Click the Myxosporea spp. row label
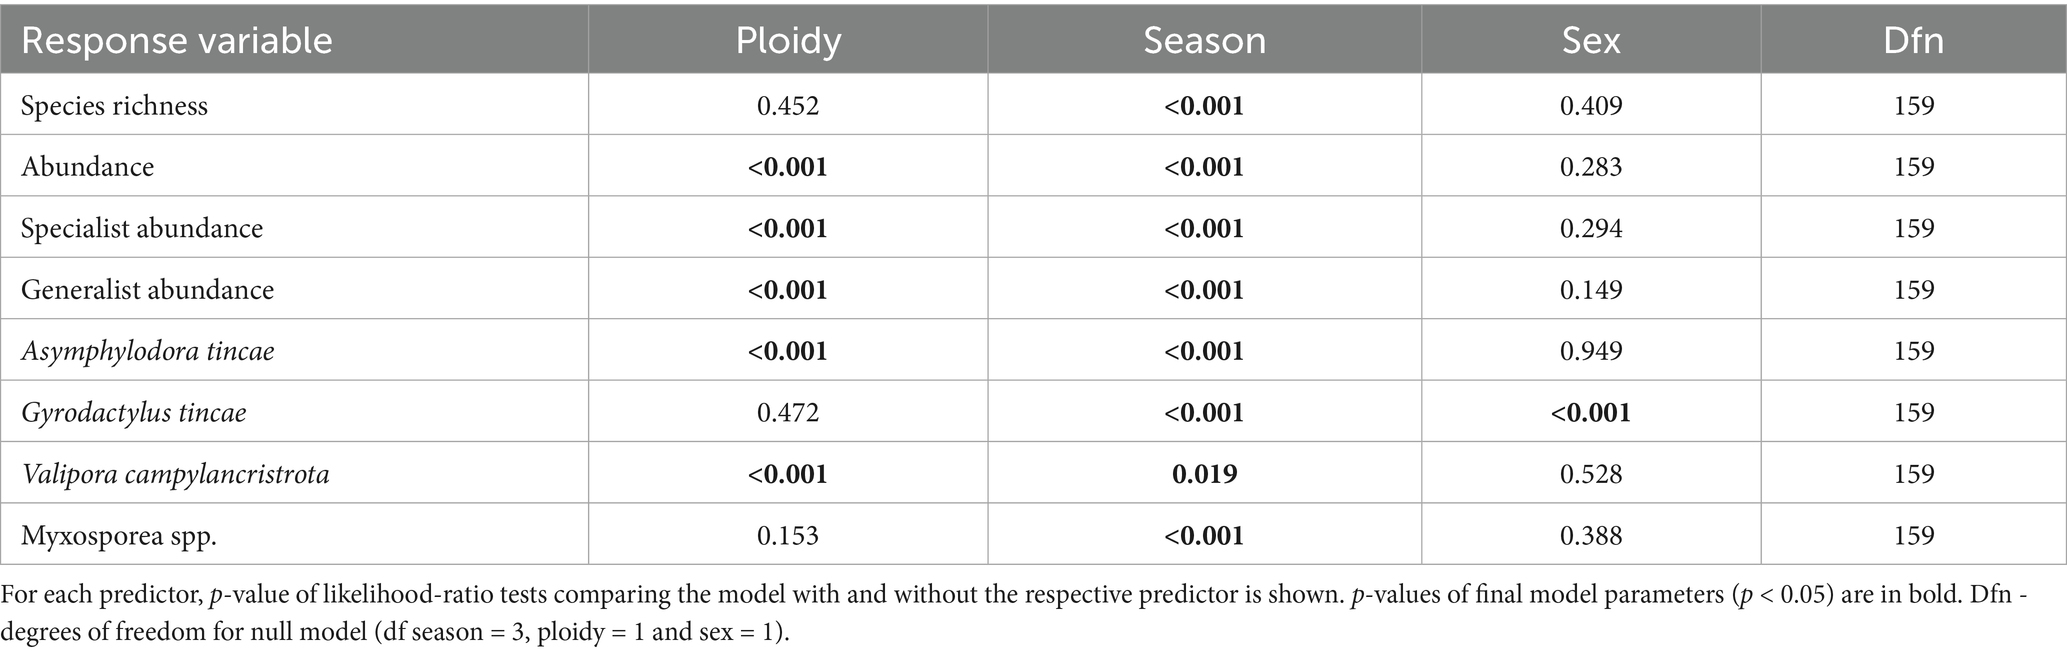 click(x=119, y=536)
